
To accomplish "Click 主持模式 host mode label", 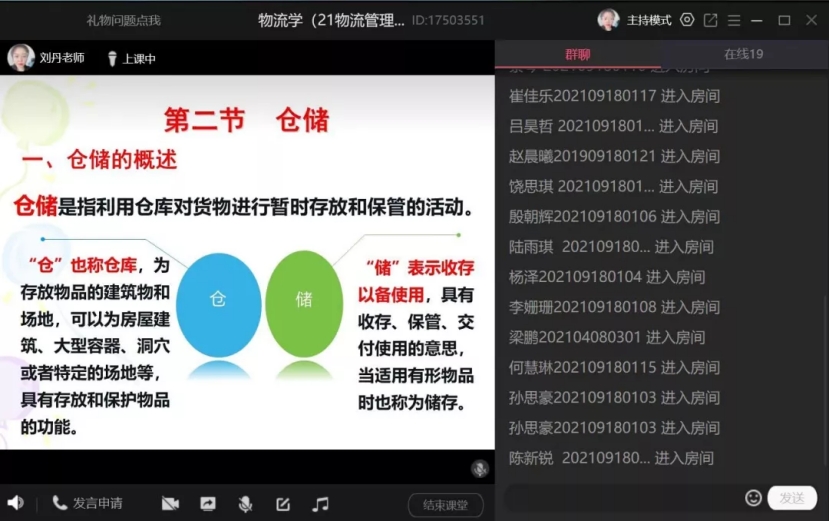I will 649,20.
